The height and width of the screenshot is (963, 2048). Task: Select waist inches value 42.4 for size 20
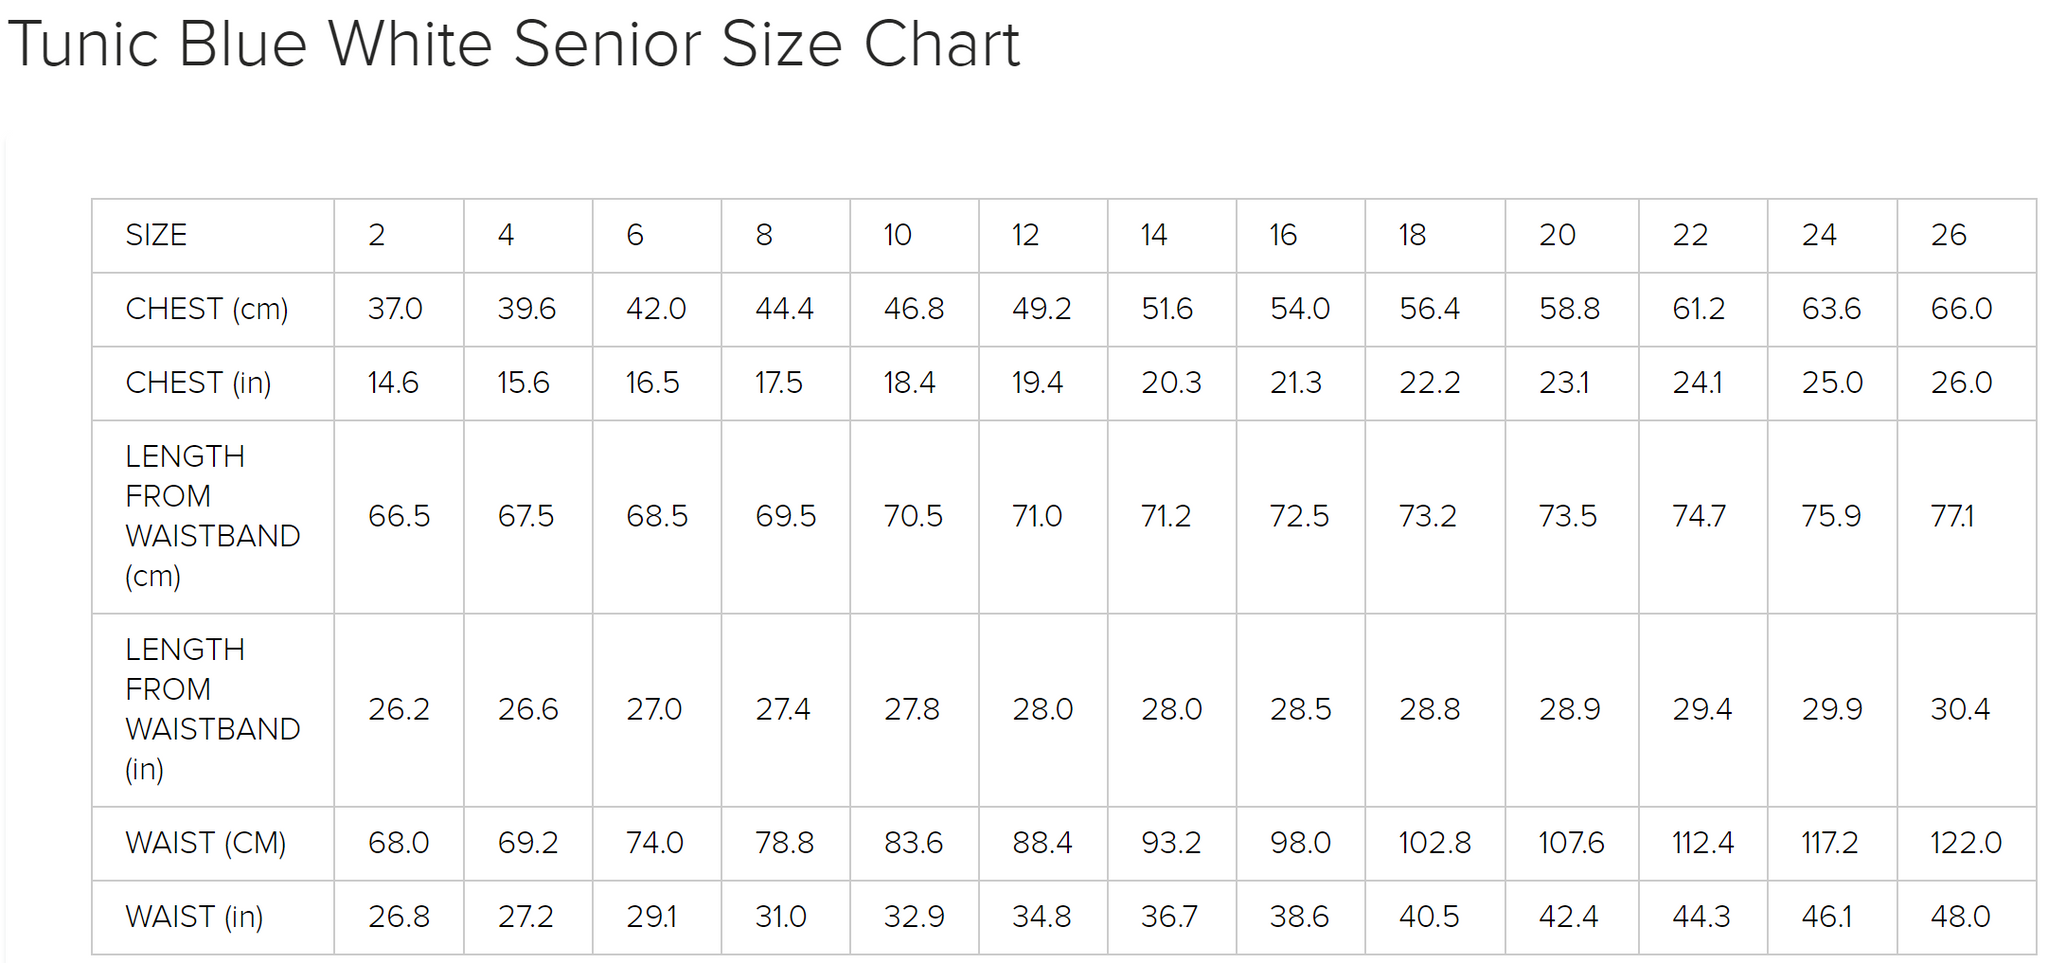(1568, 917)
